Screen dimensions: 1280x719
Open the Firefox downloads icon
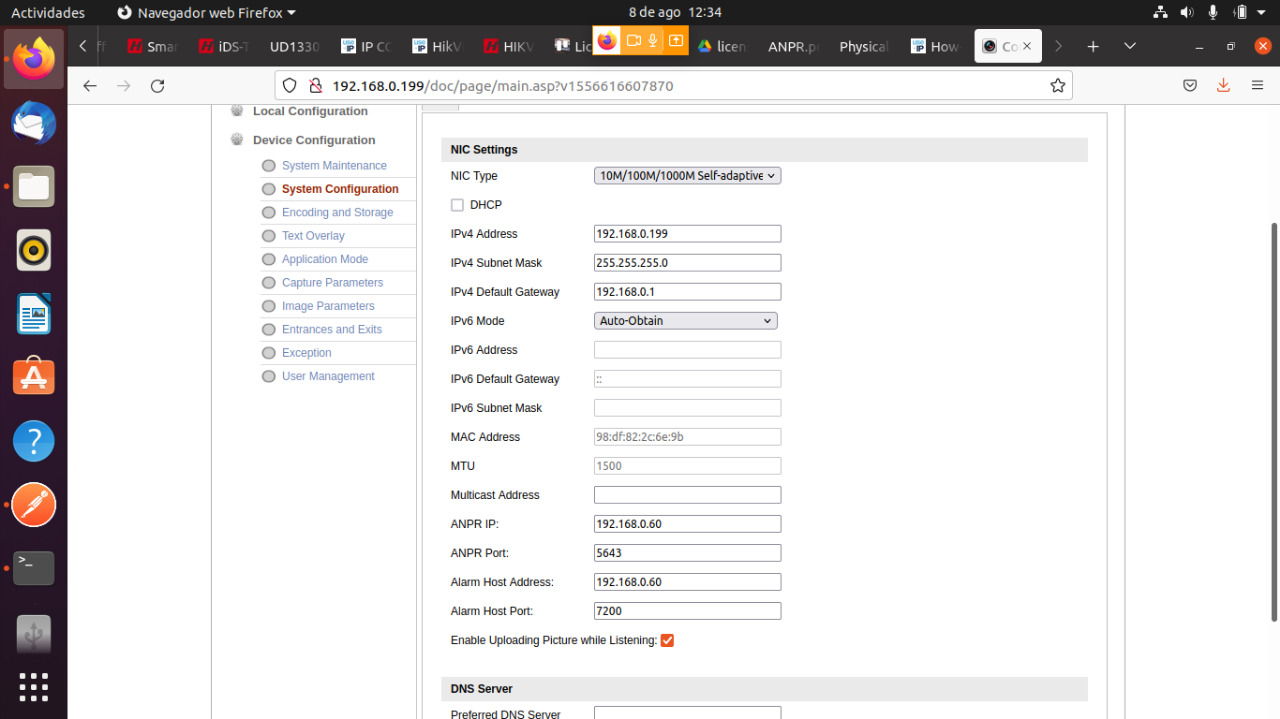[1223, 86]
